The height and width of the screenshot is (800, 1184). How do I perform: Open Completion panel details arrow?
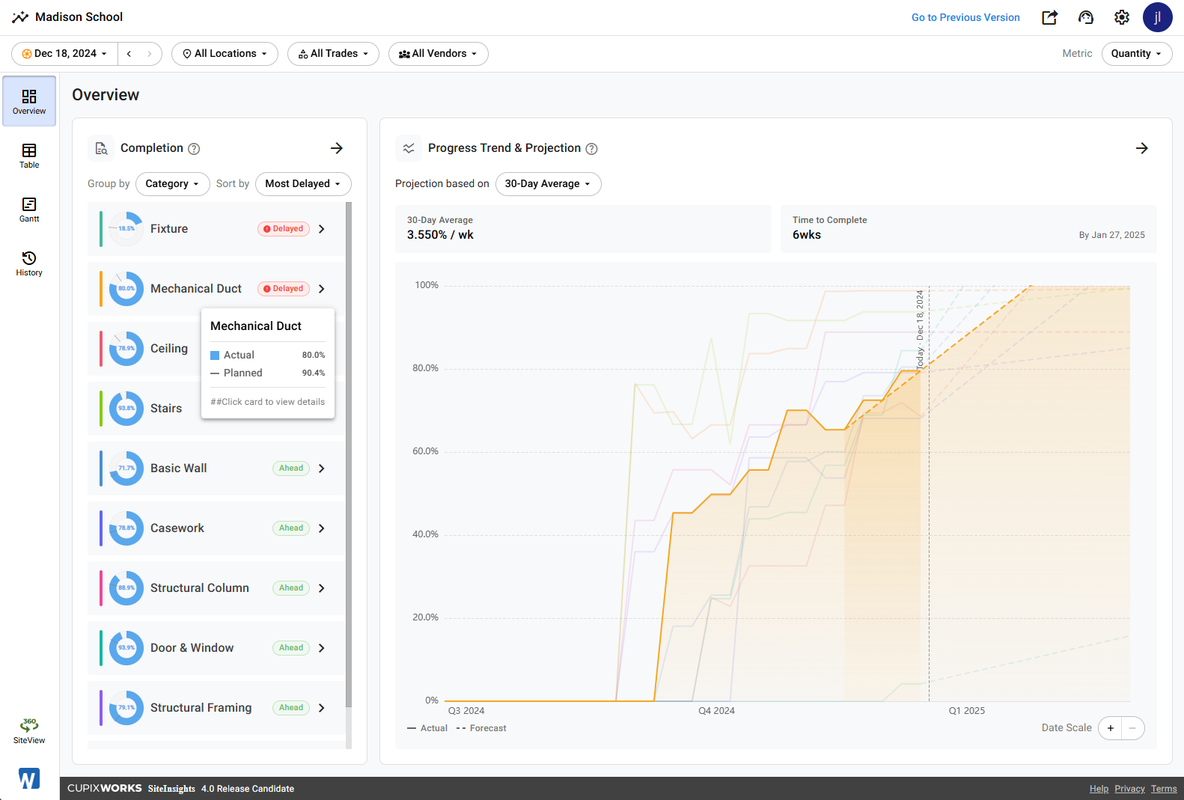(337, 148)
